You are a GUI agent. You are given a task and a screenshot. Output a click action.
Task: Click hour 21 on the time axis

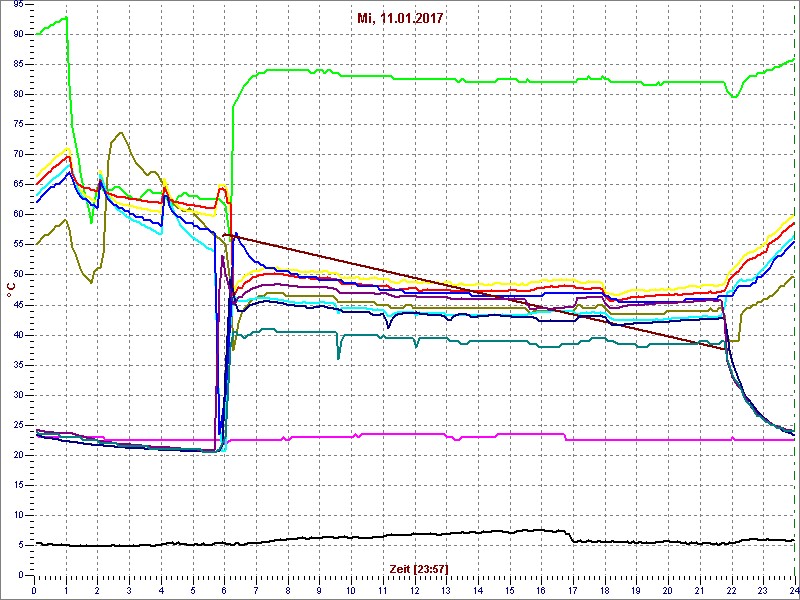[700, 590]
